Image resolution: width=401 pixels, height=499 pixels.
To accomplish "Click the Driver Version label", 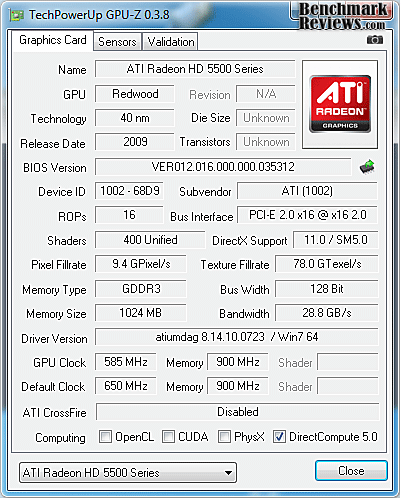I will click(x=54, y=339).
